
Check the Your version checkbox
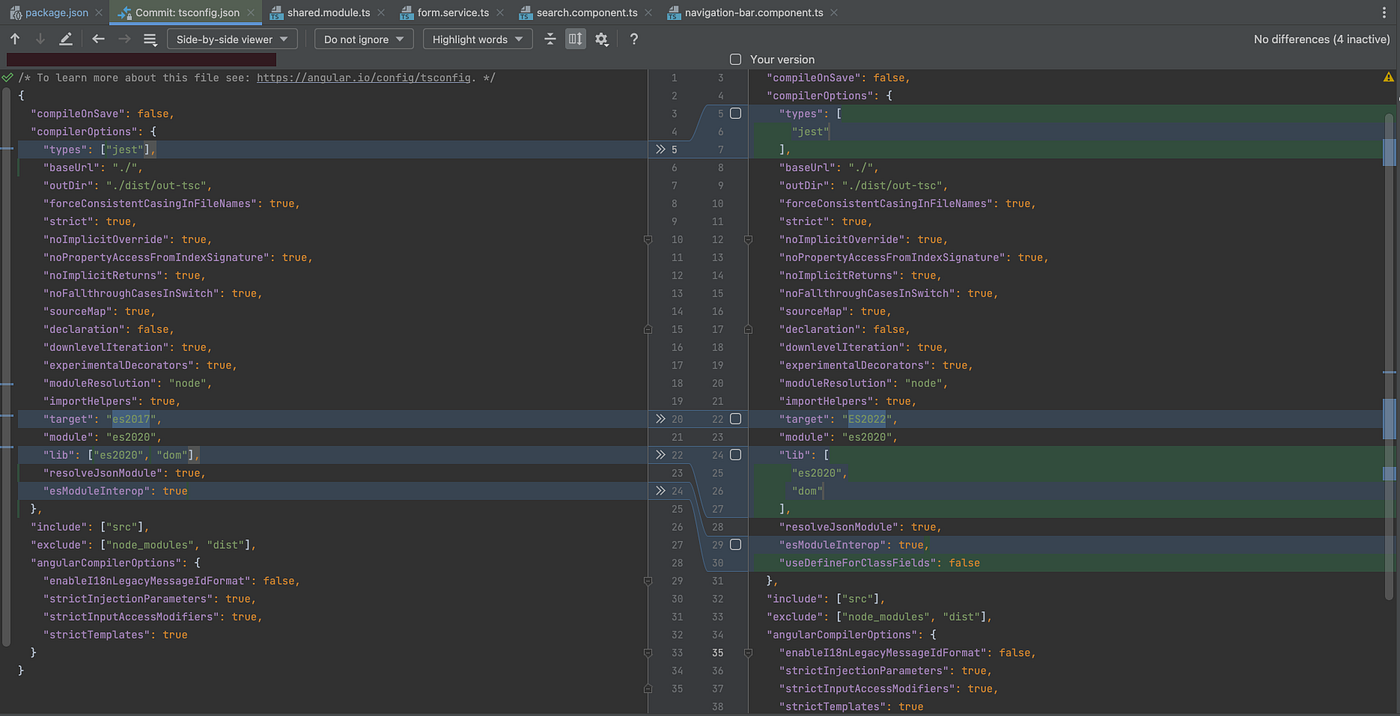click(x=736, y=59)
